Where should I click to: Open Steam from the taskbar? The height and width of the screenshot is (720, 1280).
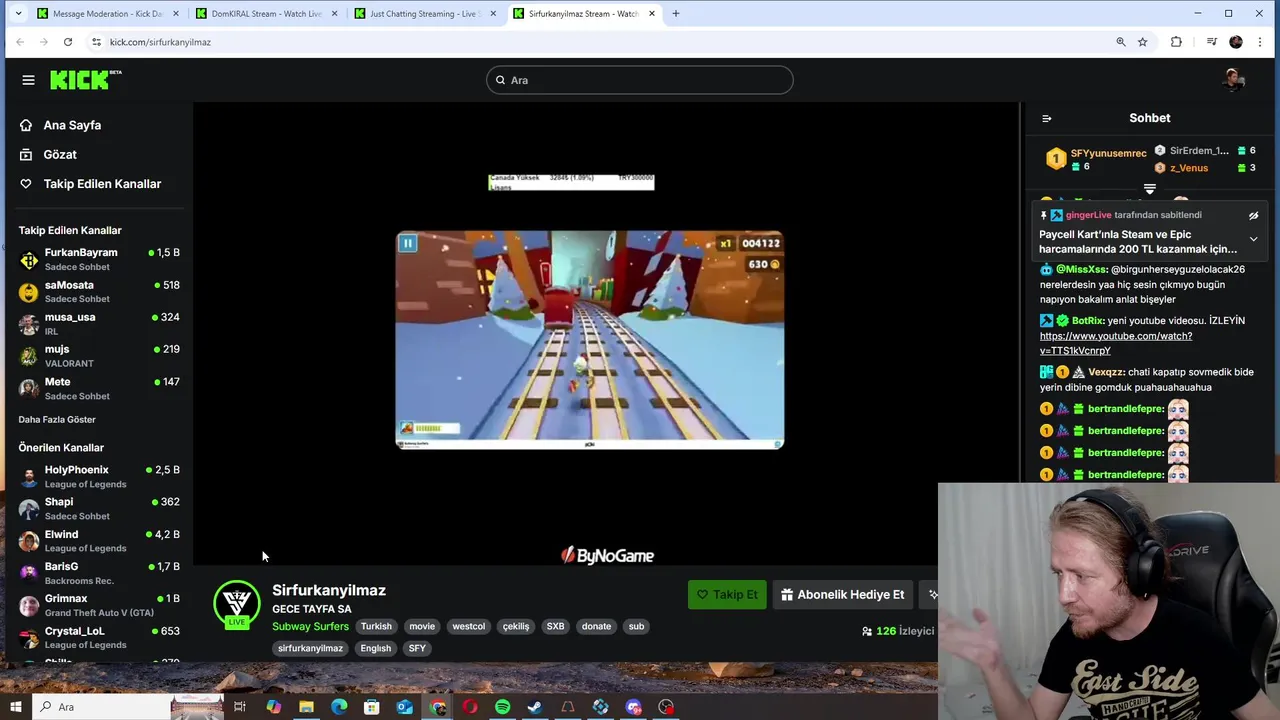[x=535, y=707]
